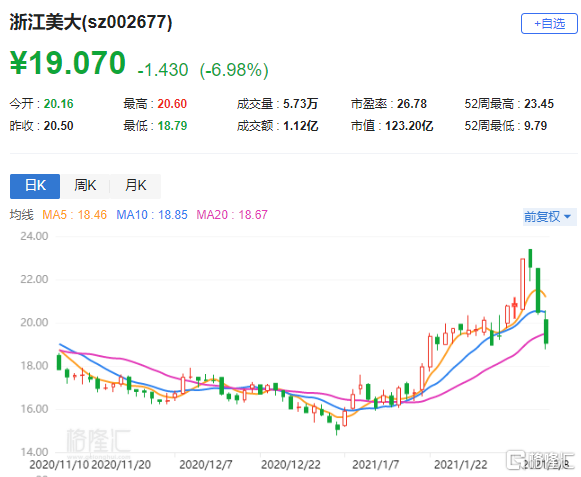Click the 2020/12/7 date label

pos(206,465)
